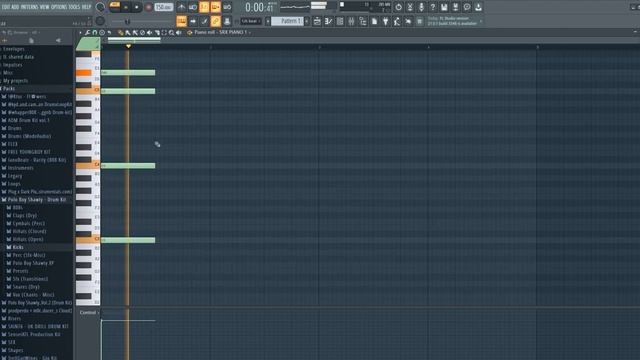Viewport: 640px width, 360px height.
Task: Toggle the metronome button
Action: [181, 7]
